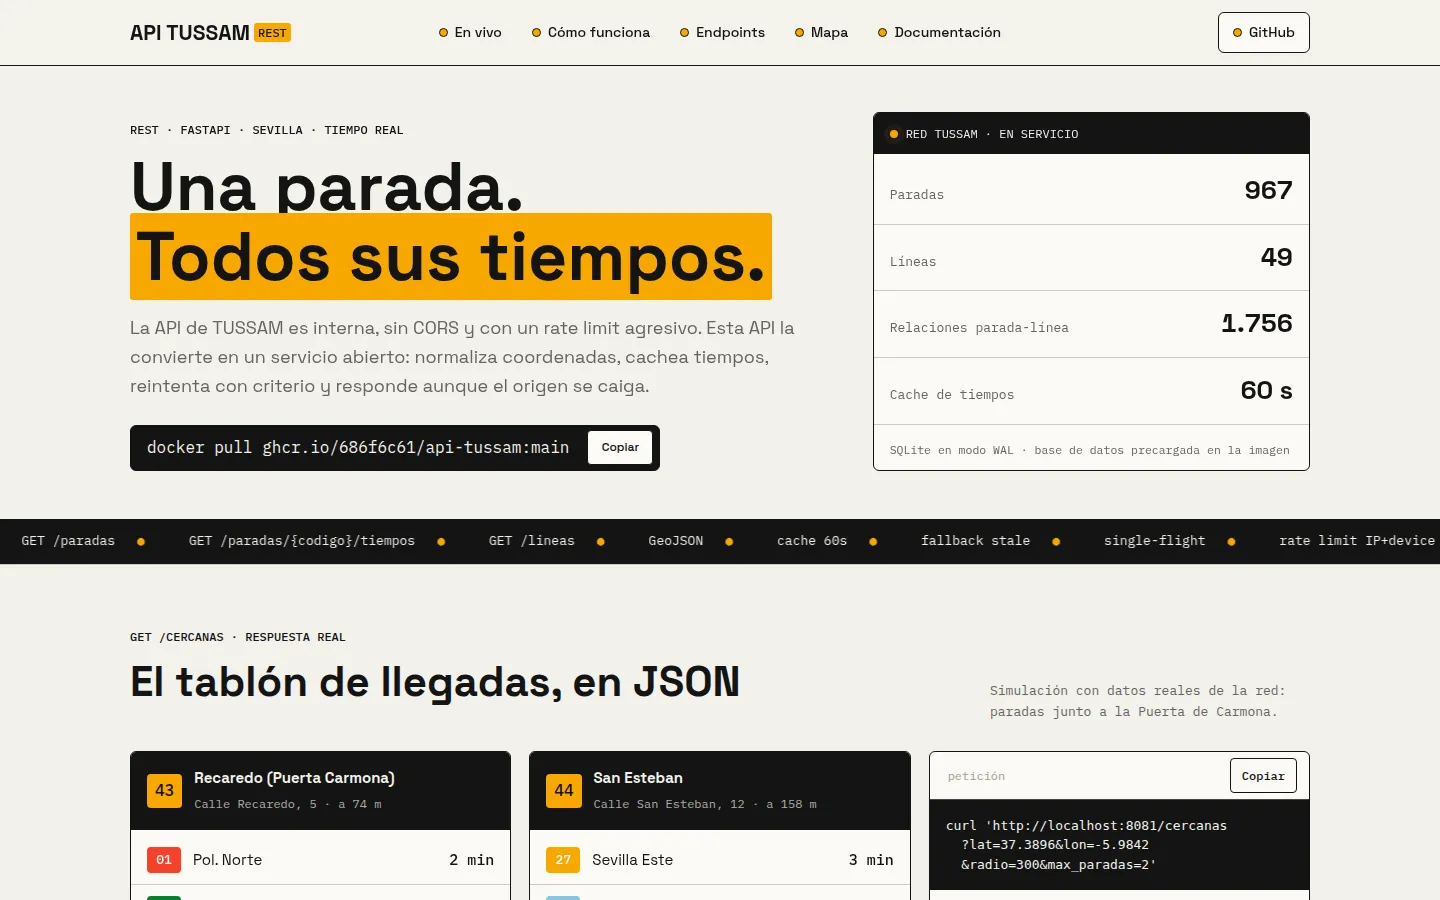Click the Pol. Norte arrival row

click(320, 859)
